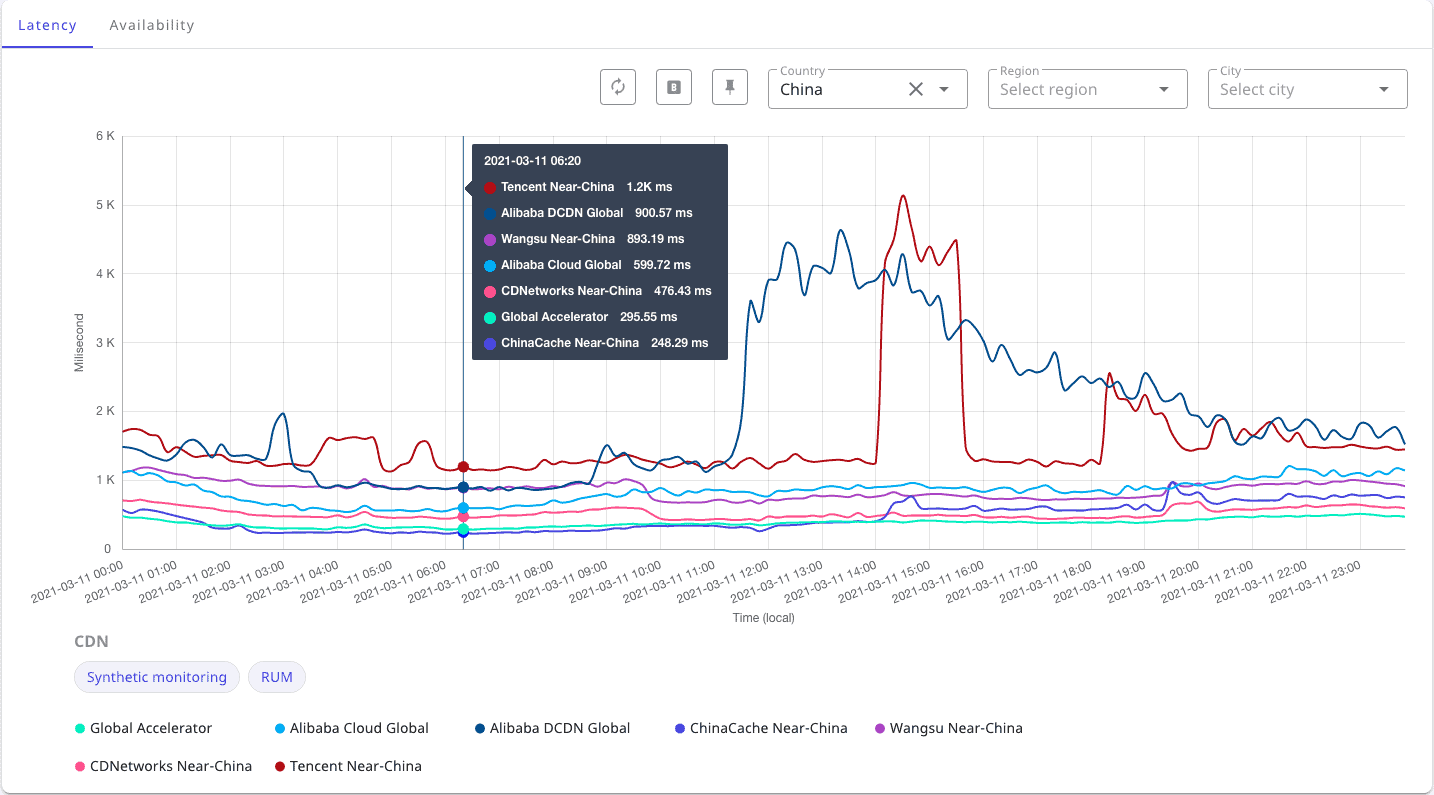This screenshot has height=795, width=1434.
Task: Open the Select city dropdown
Action: click(x=1307, y=89)
